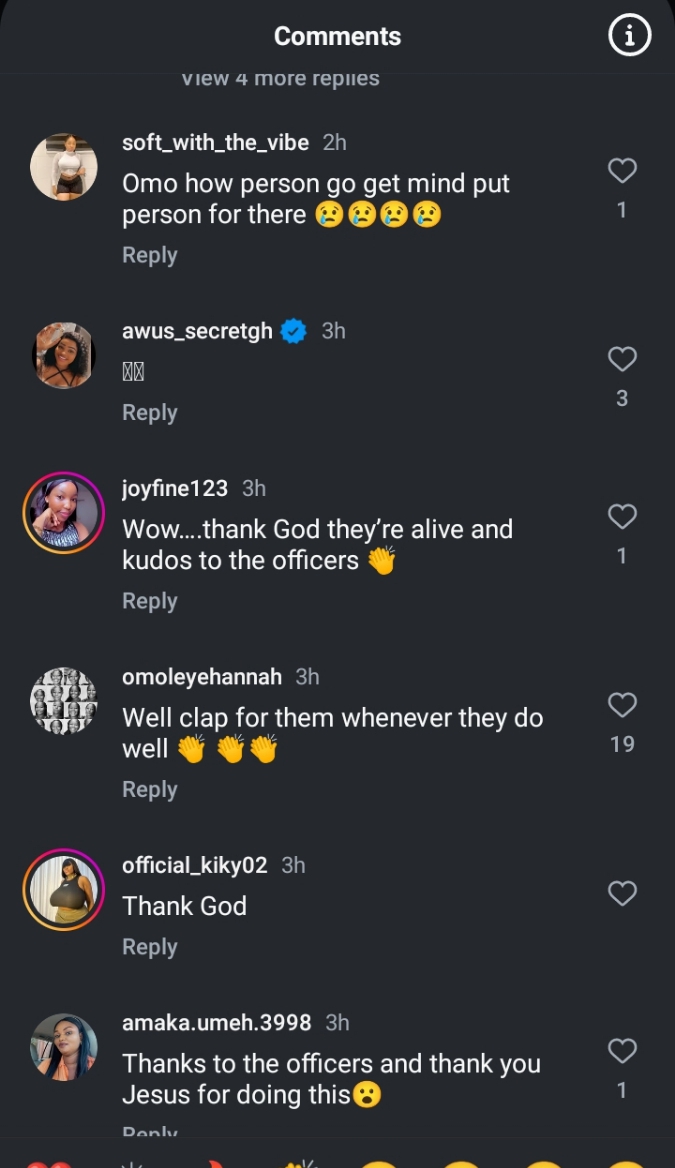Heart official_kiky02's 'Thank God' comment
This screenshot has height=1168, width=675.
[x=622, y=893]
